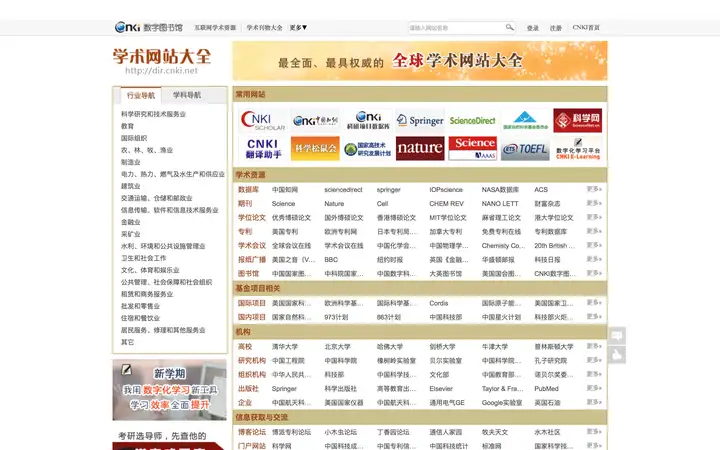Open the CNKI E-Learning logo tile

(578, 148)
